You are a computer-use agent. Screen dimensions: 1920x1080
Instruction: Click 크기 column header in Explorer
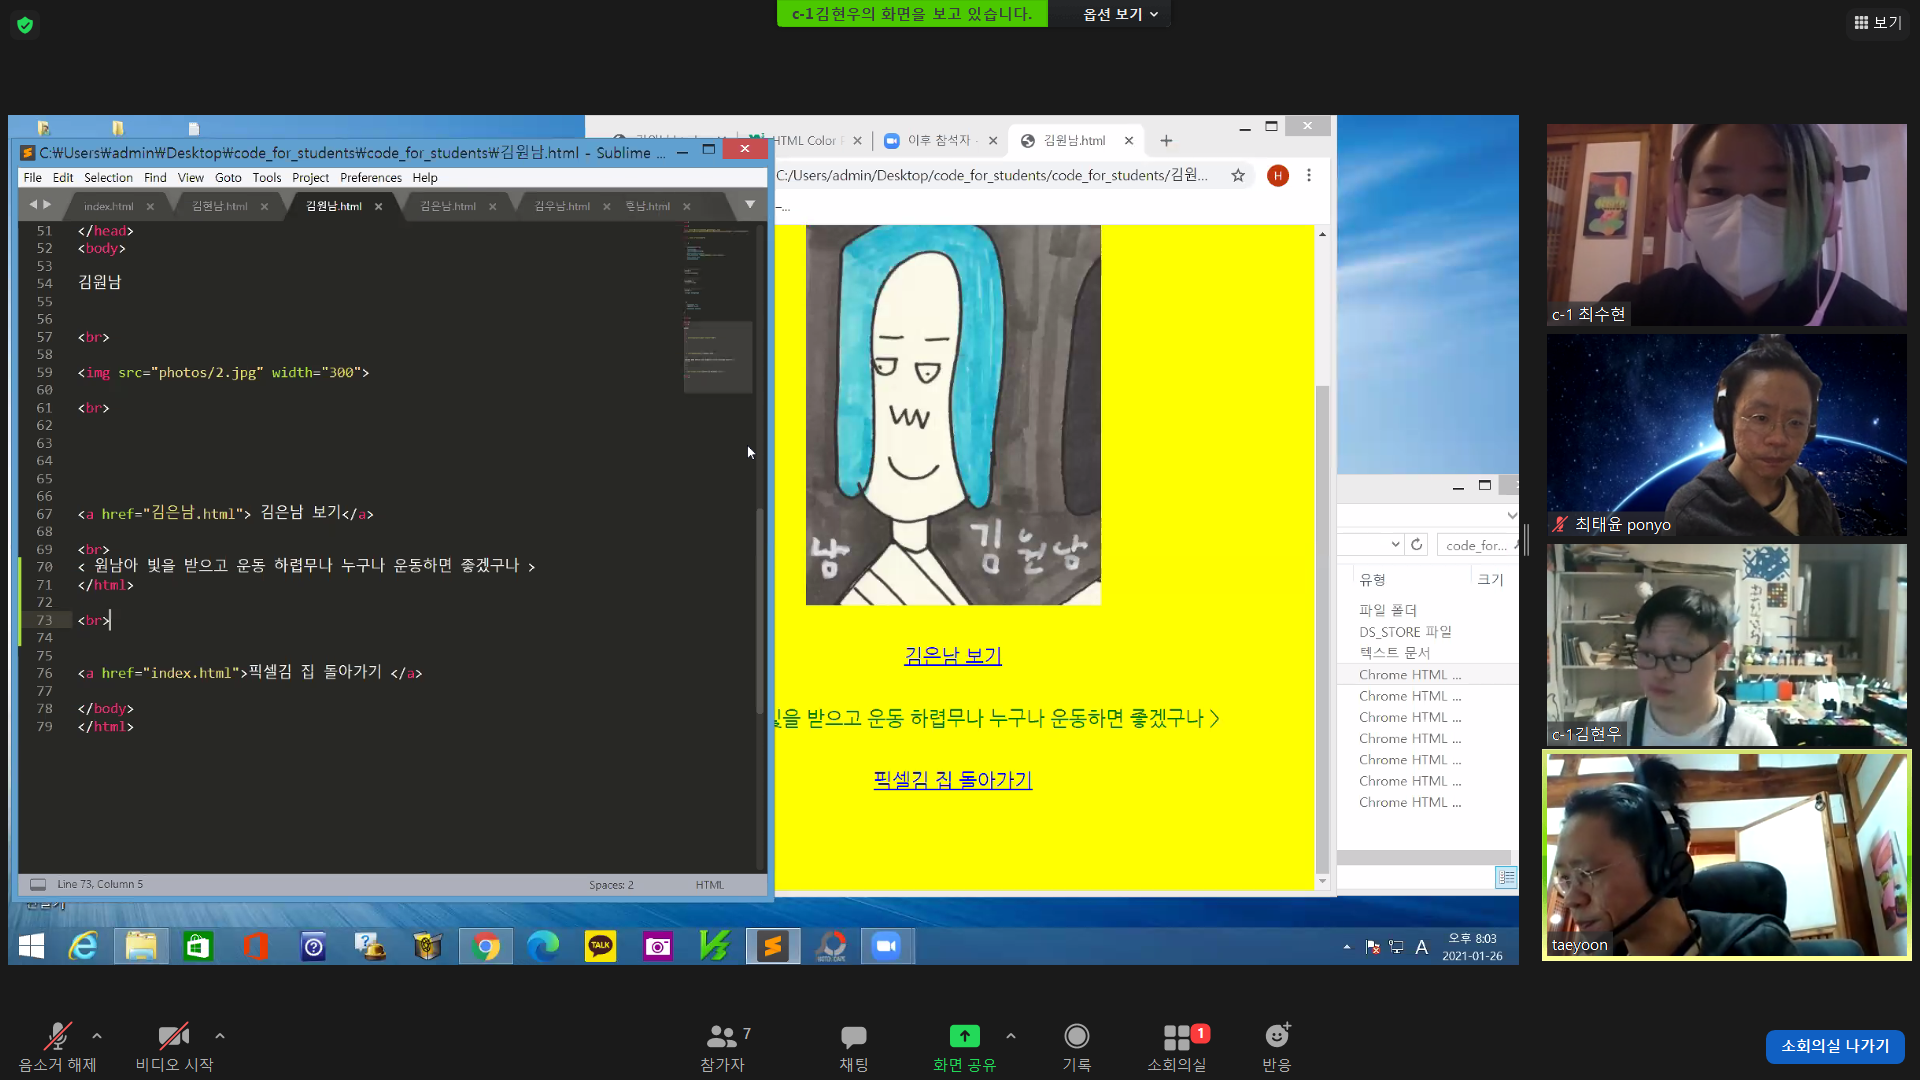[x=1490, y=579]
